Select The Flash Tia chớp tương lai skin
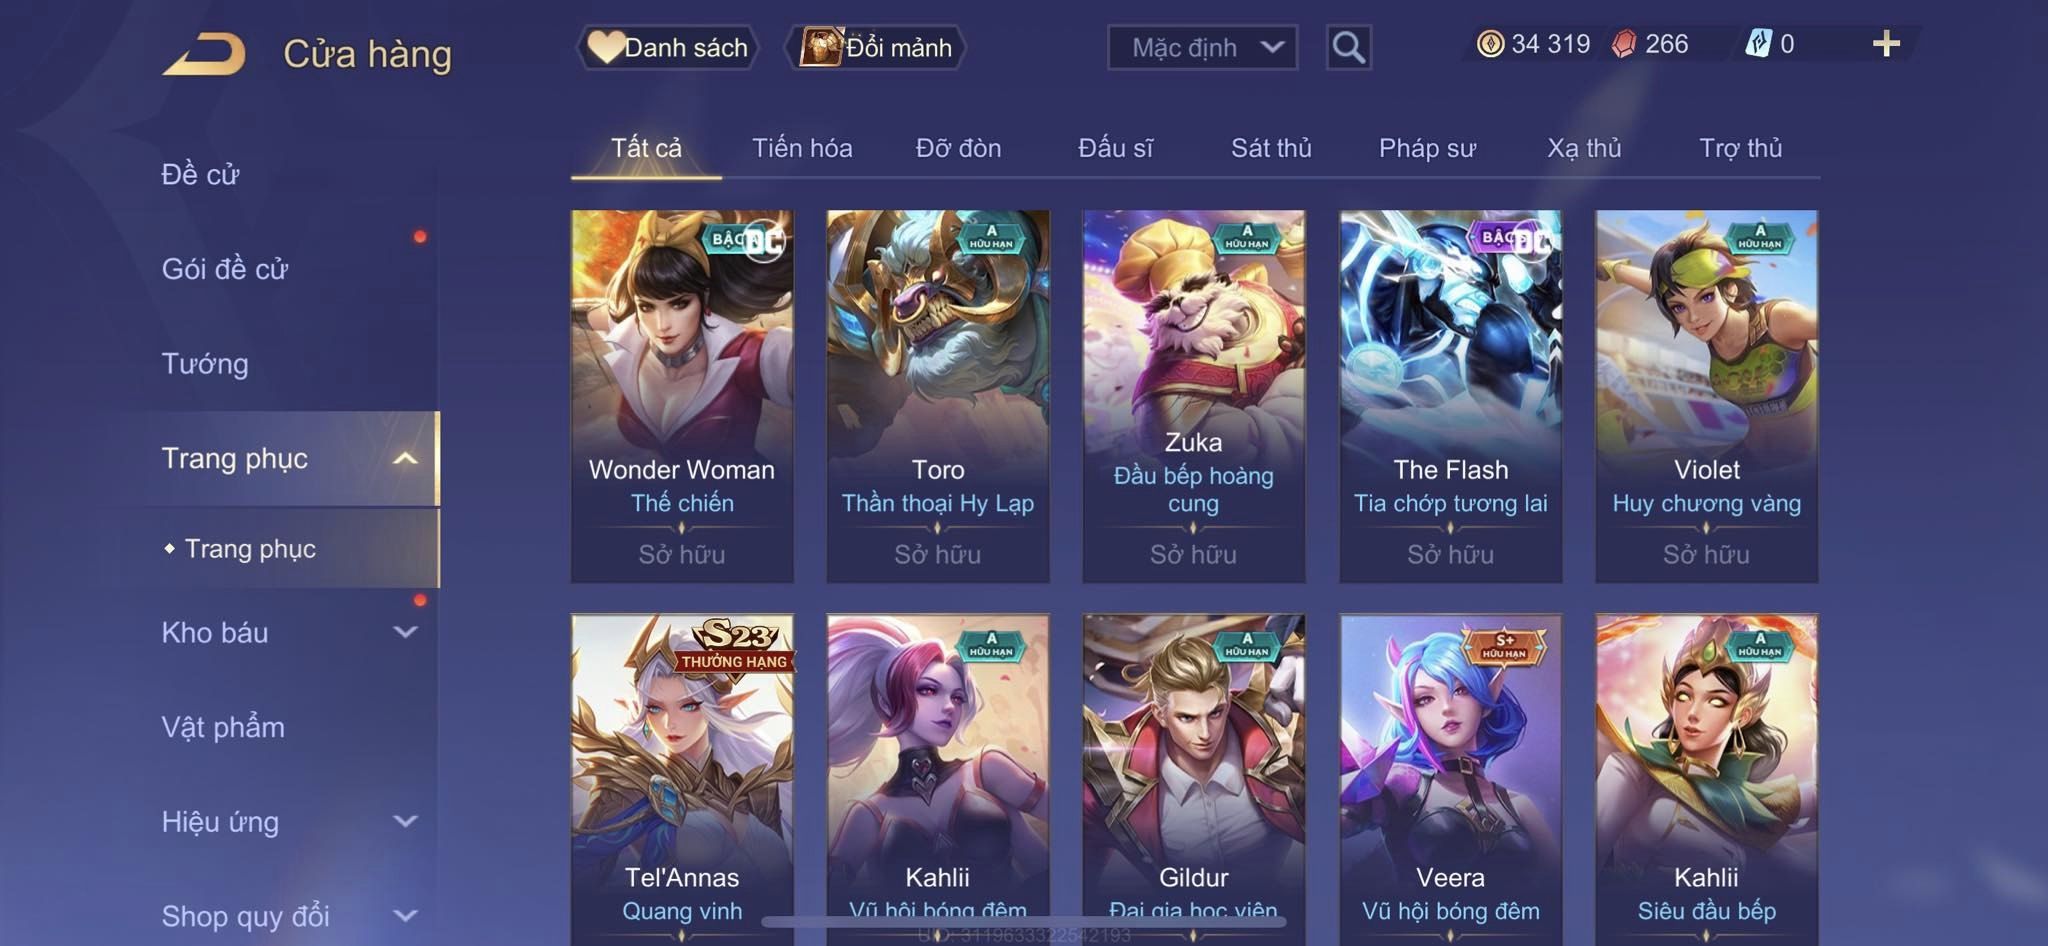 click(1450, 396)
